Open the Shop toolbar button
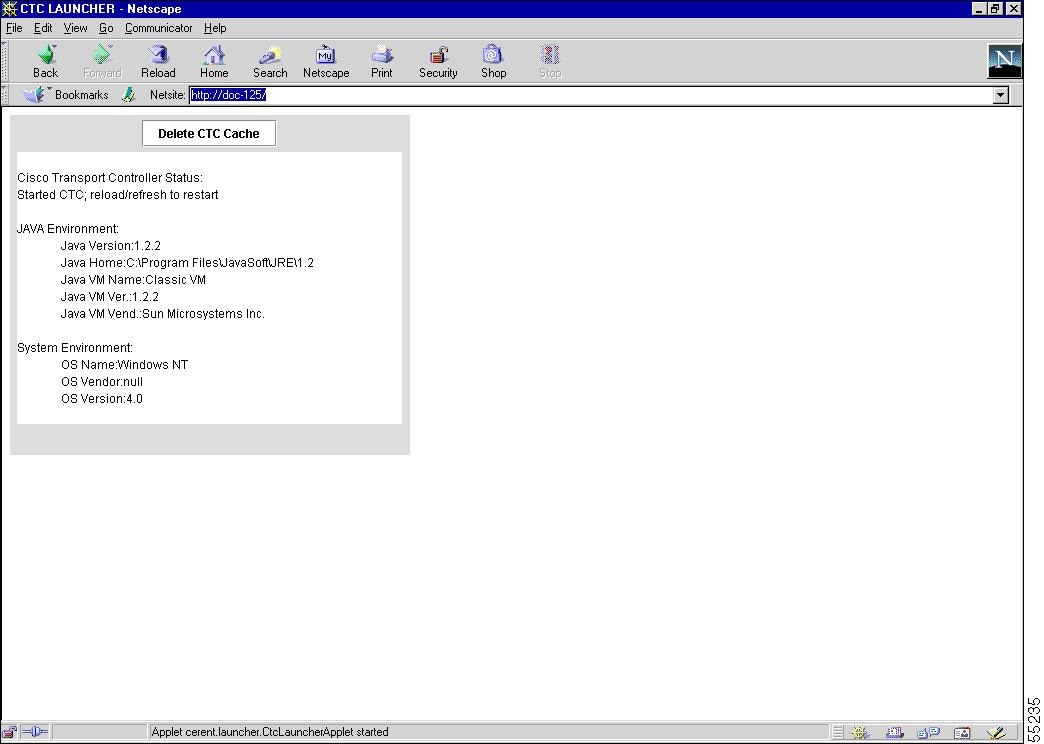This screenshot has height=744, width=1044. 493,61
